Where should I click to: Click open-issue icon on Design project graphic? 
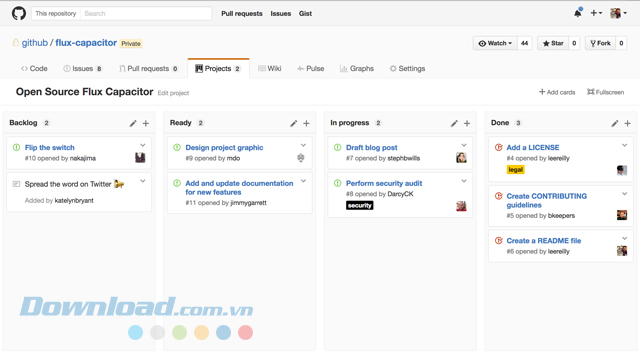[x=177, y=147]
